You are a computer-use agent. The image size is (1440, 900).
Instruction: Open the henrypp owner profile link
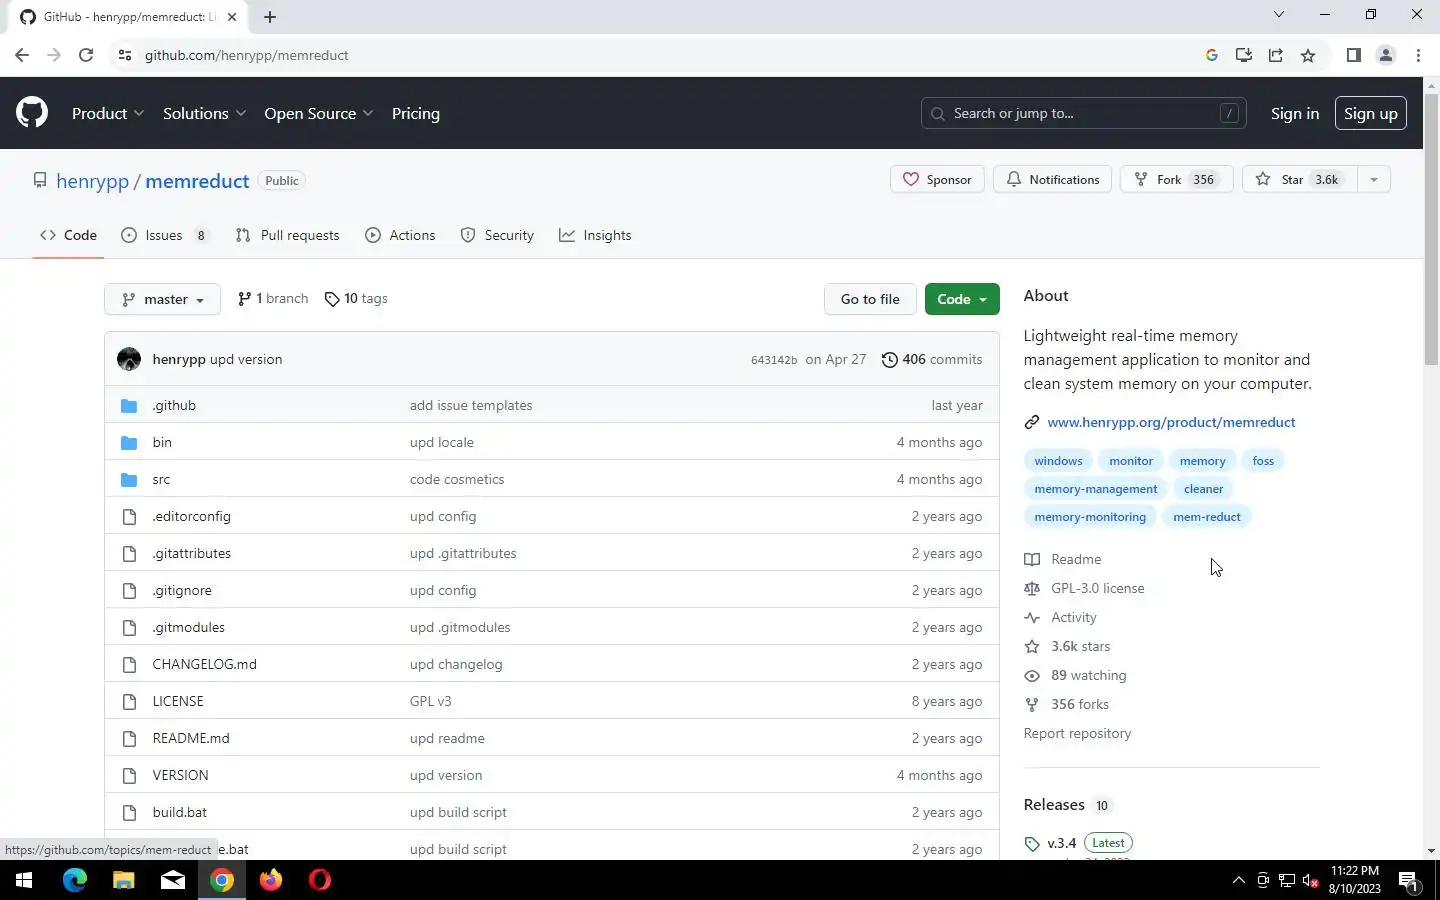[x=92, y=181]
